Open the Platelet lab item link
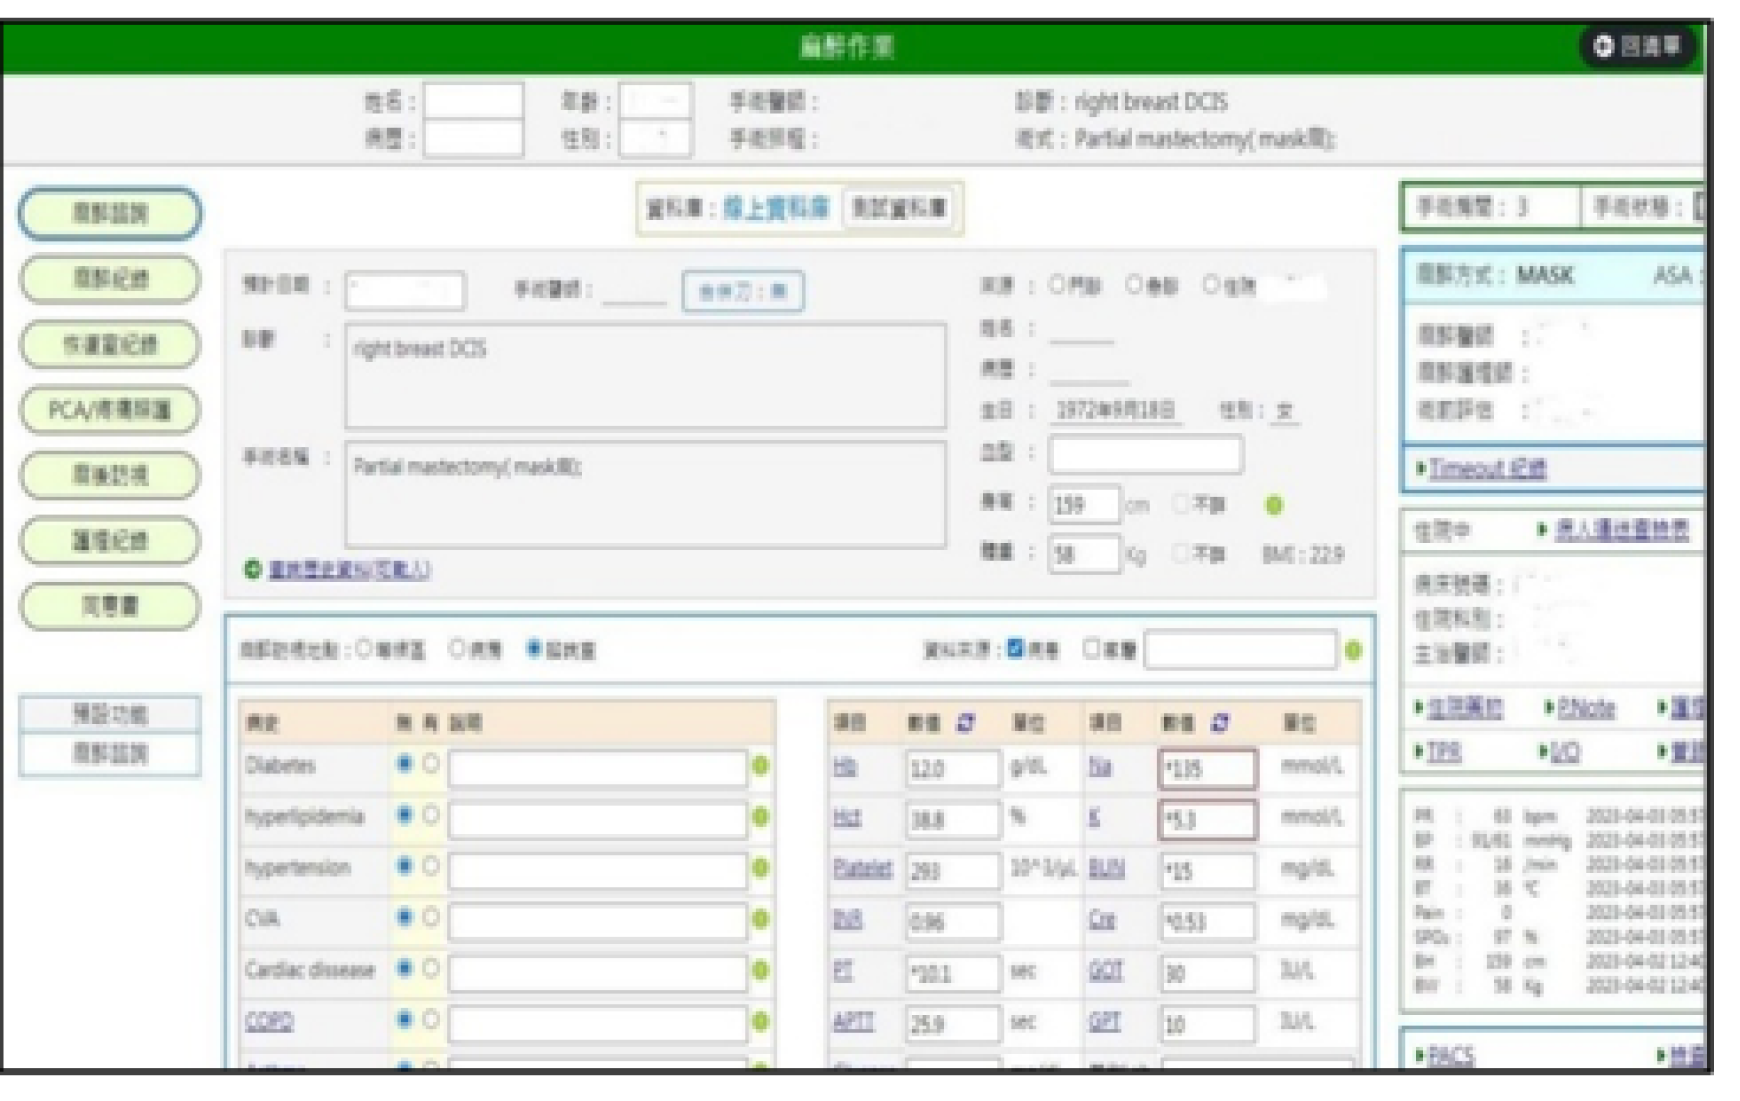Screen dimensions: 1740x1101 tap(862, 869)
